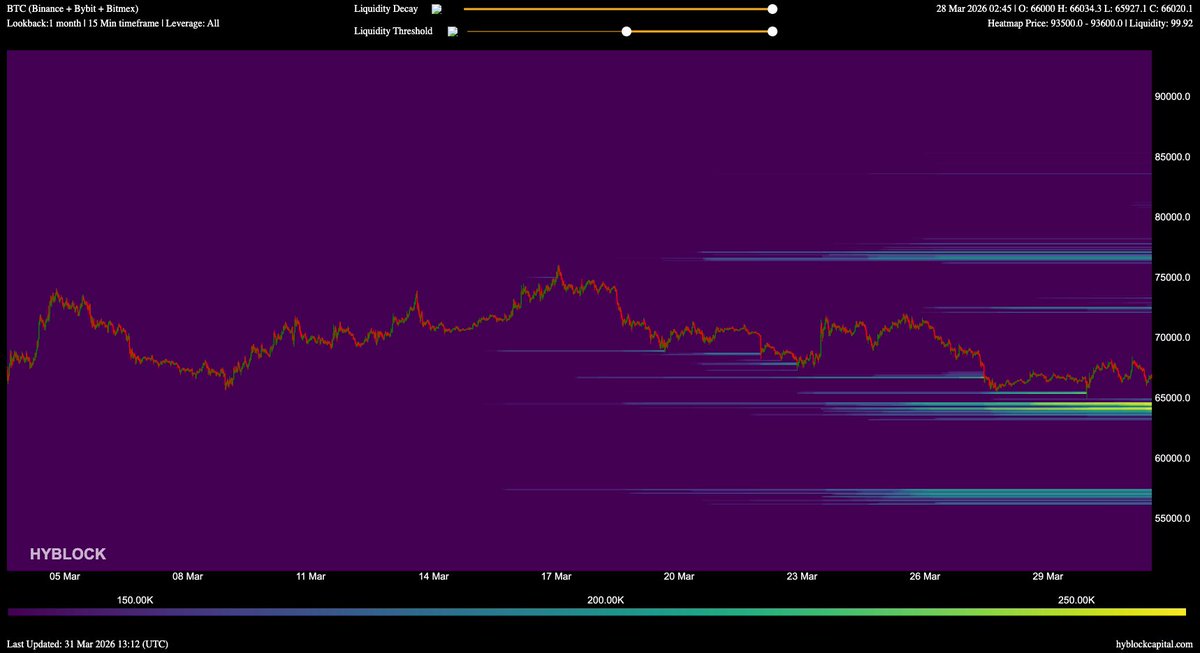Click the 250.00K mark on color scale
This screenshot has height=653, width=1200.
(1077, 600)
